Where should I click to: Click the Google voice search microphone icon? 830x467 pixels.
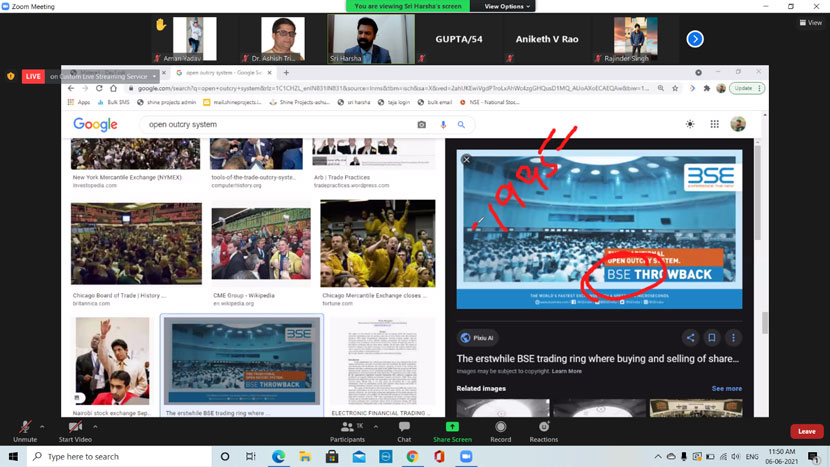[443, 125]
